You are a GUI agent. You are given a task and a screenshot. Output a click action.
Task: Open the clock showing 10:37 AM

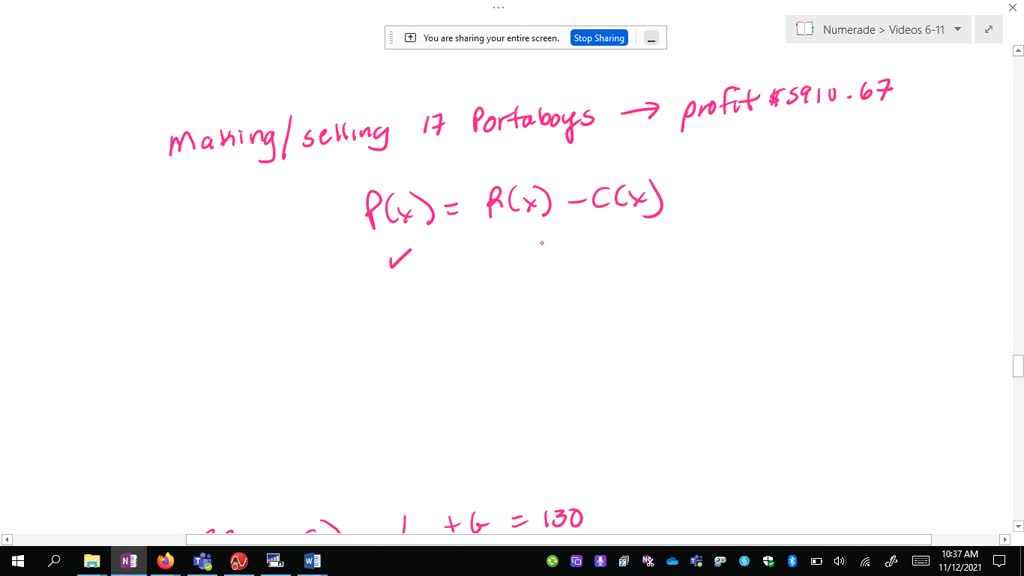(959, 561)
